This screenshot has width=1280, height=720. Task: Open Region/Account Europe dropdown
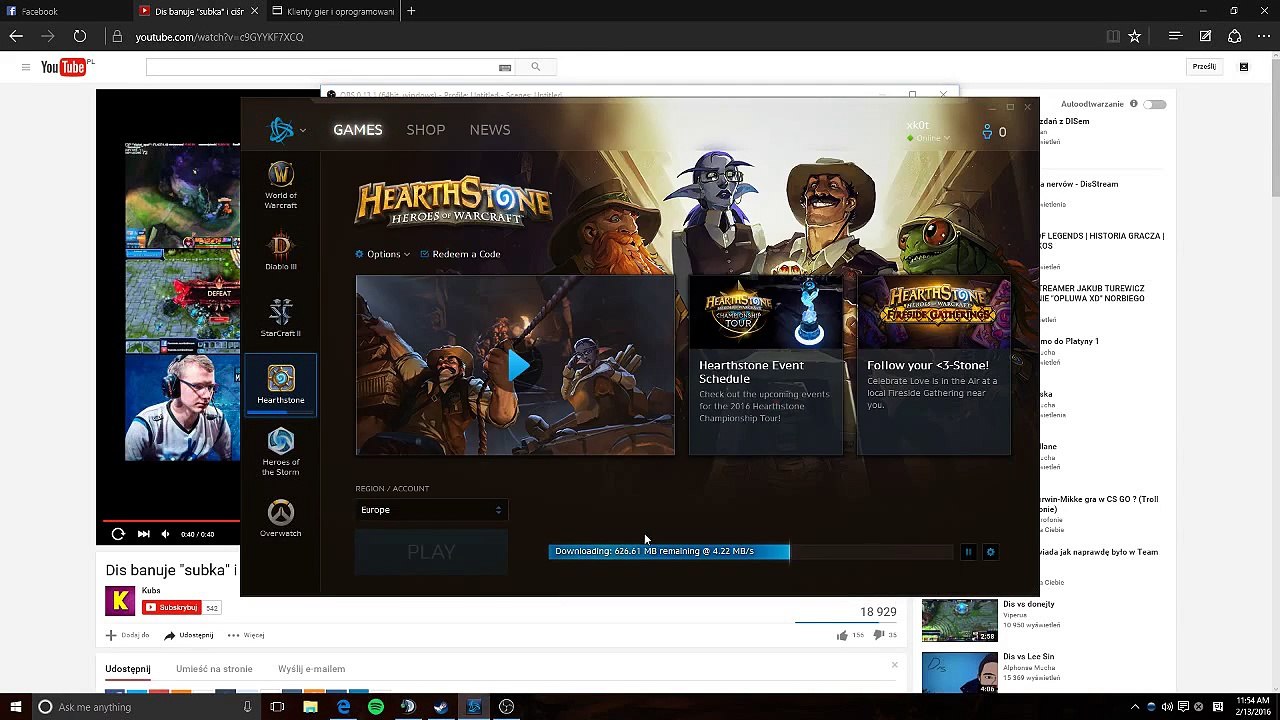(x=431, y=510)
